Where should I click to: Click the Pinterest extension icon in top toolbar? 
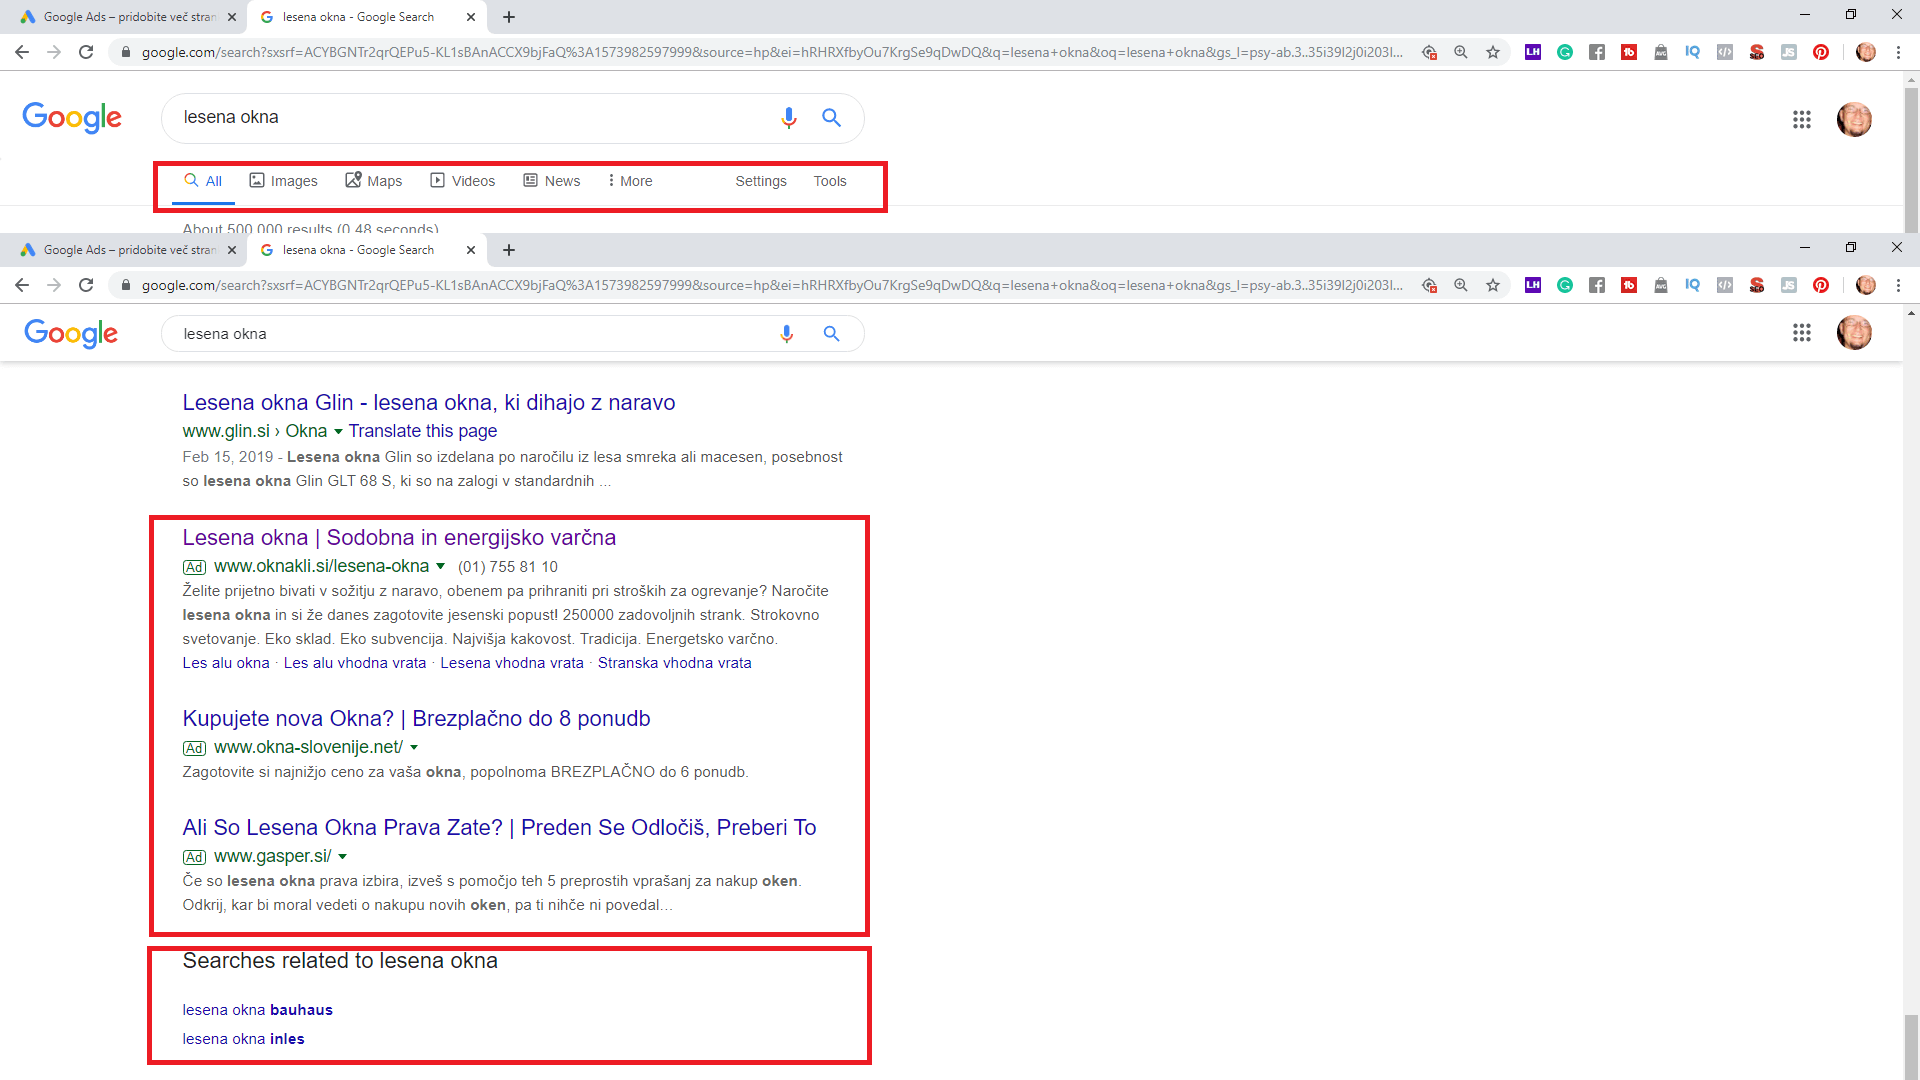coord(1821,52)
